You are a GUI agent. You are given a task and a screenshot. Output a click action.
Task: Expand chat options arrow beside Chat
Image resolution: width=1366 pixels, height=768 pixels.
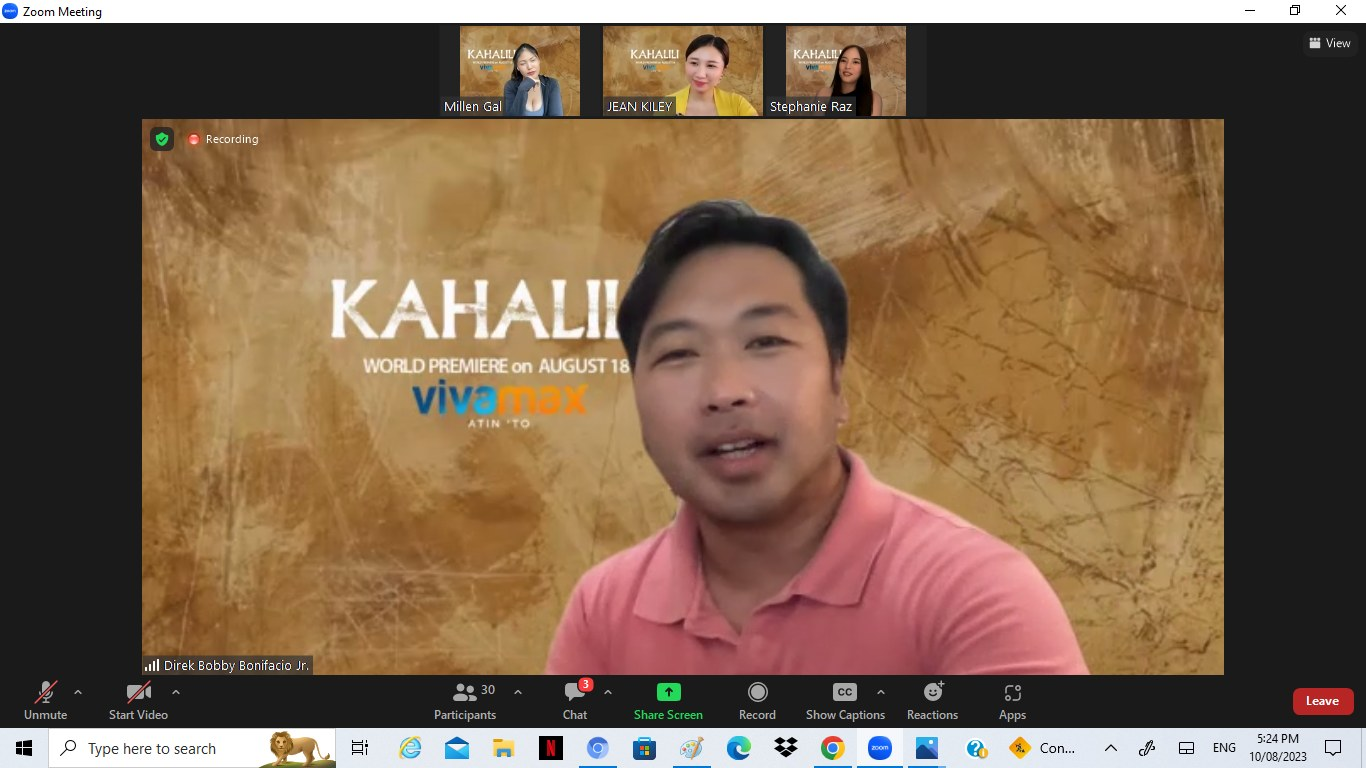coord(608,692)
